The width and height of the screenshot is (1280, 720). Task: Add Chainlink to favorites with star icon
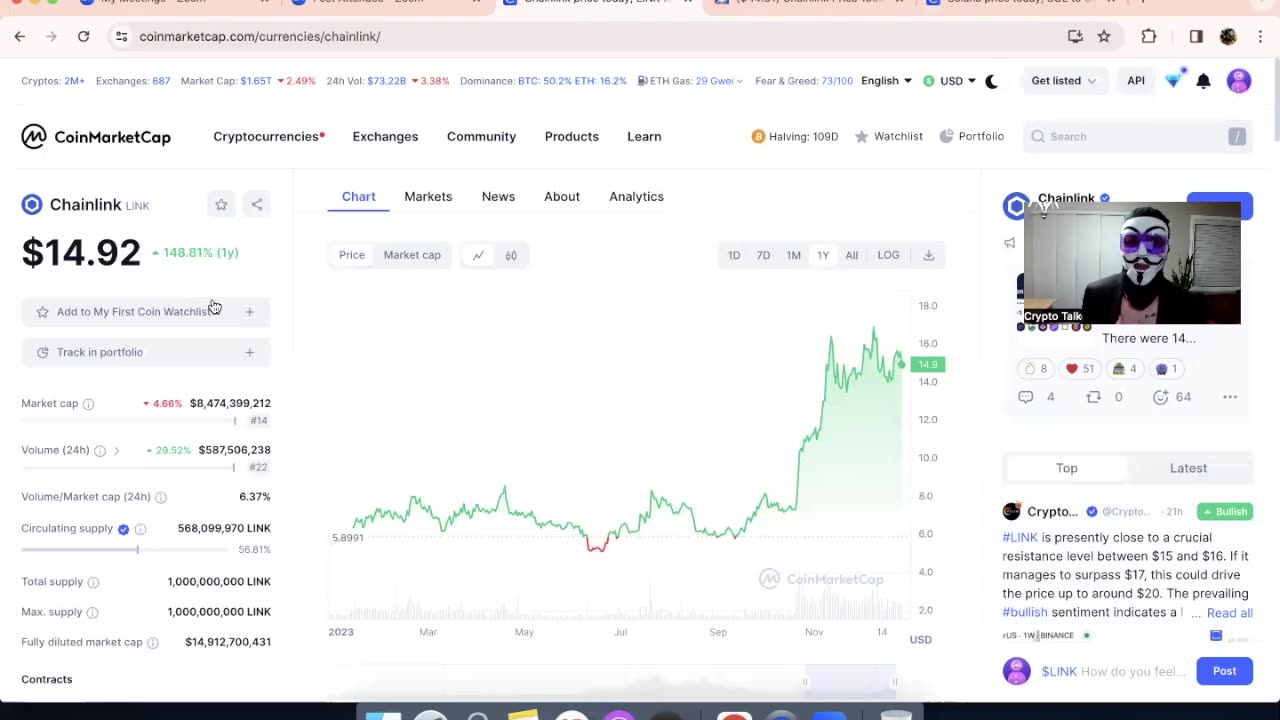[221, 205]
